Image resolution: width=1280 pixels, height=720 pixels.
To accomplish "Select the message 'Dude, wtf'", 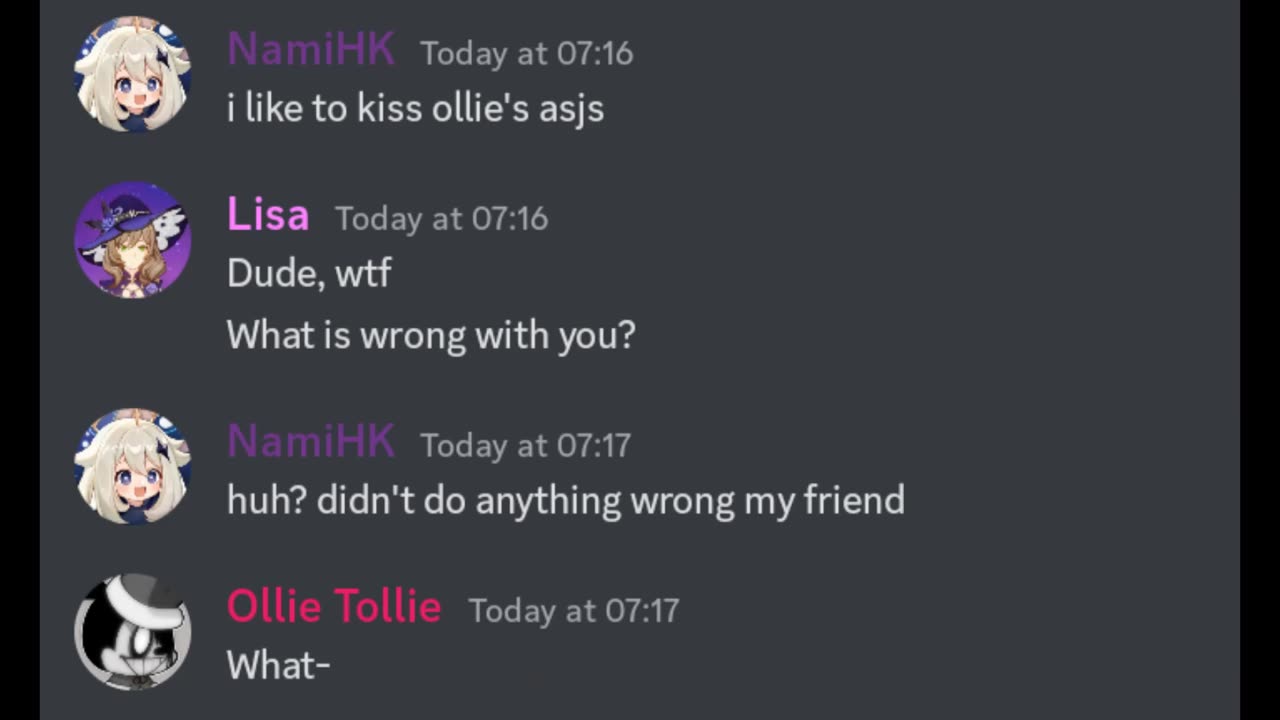I will (x=309, y=273).
